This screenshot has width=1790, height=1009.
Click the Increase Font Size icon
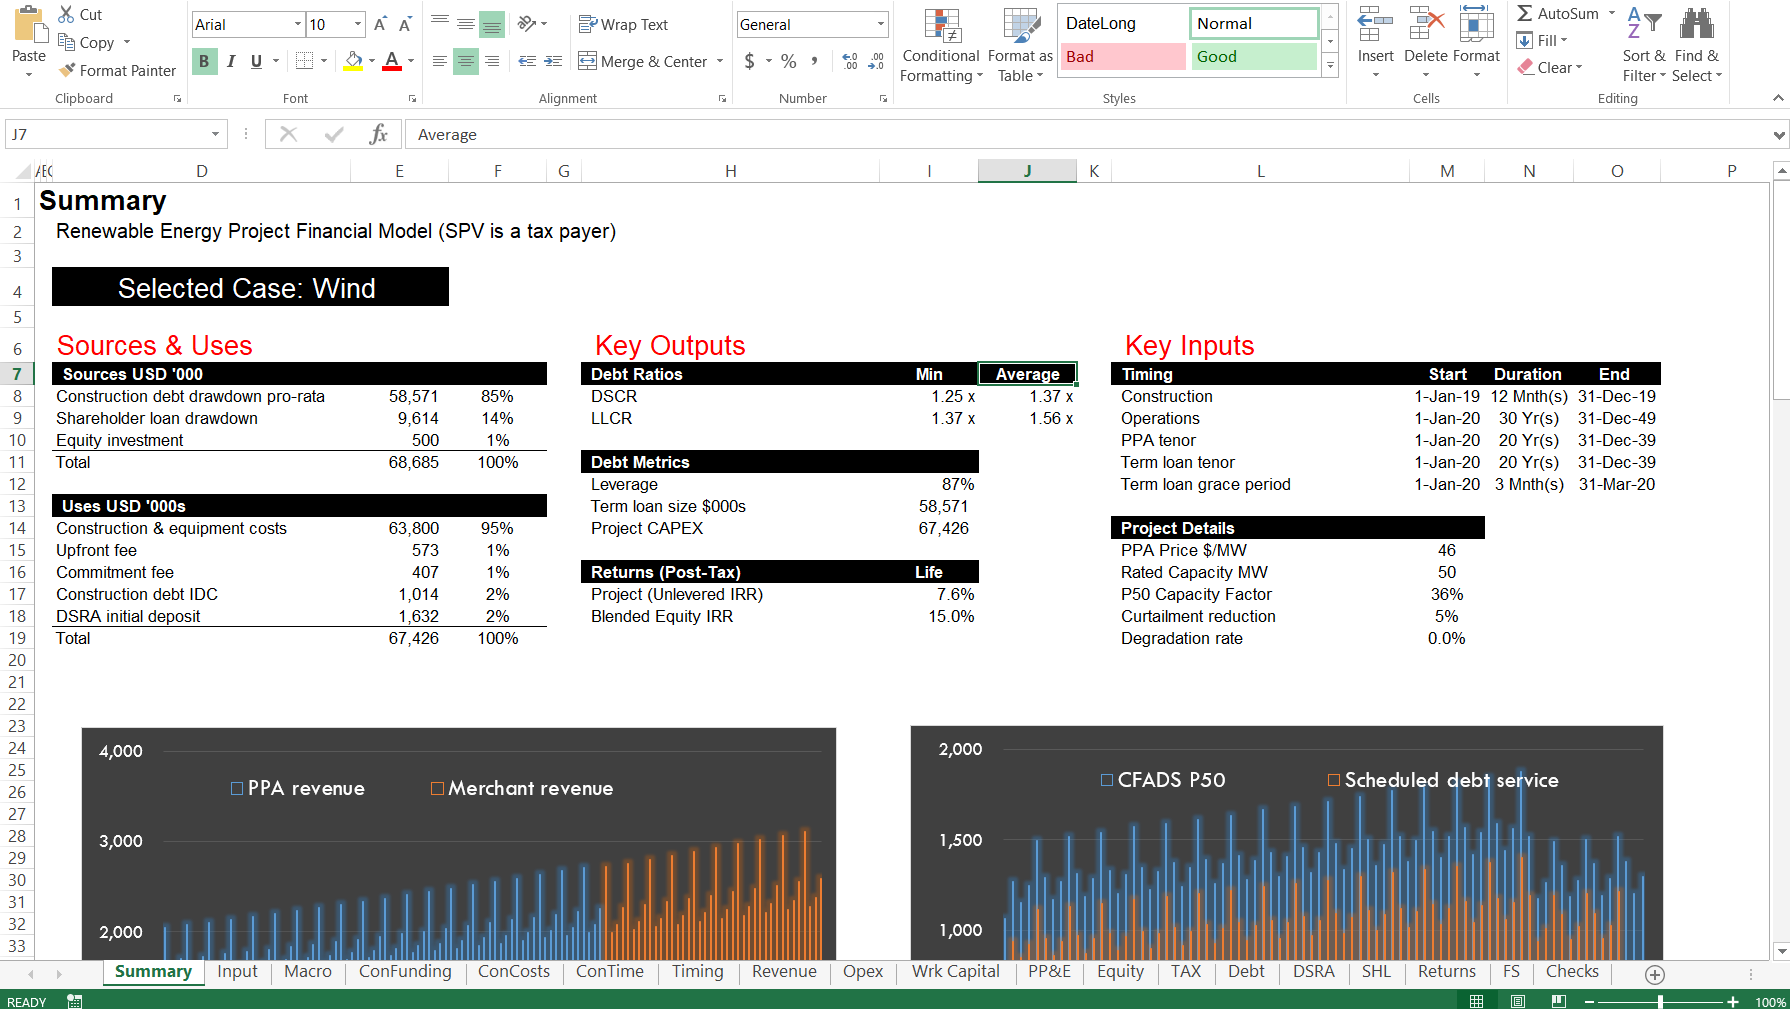click(x=380, y=24)
